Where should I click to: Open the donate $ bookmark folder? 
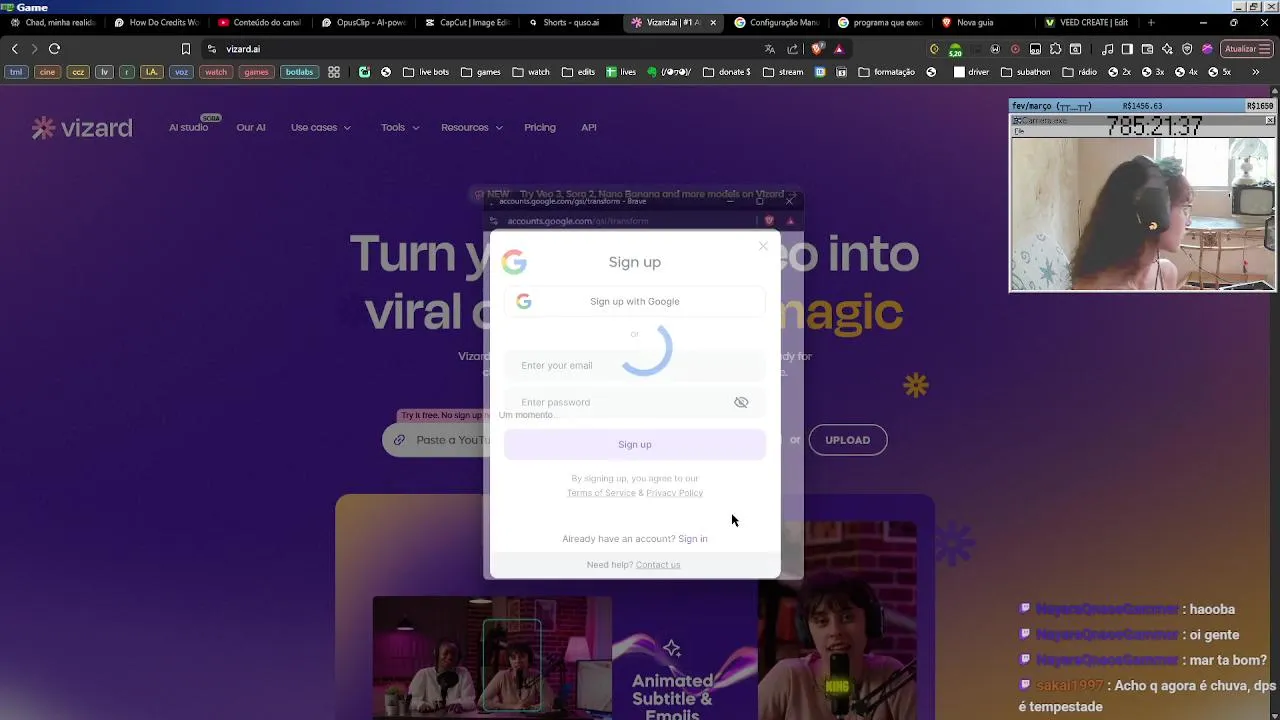tap(727, 72)
